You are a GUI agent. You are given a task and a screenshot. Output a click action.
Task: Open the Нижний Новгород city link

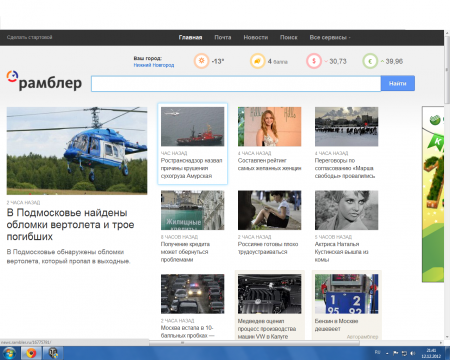tap(154, 65)
